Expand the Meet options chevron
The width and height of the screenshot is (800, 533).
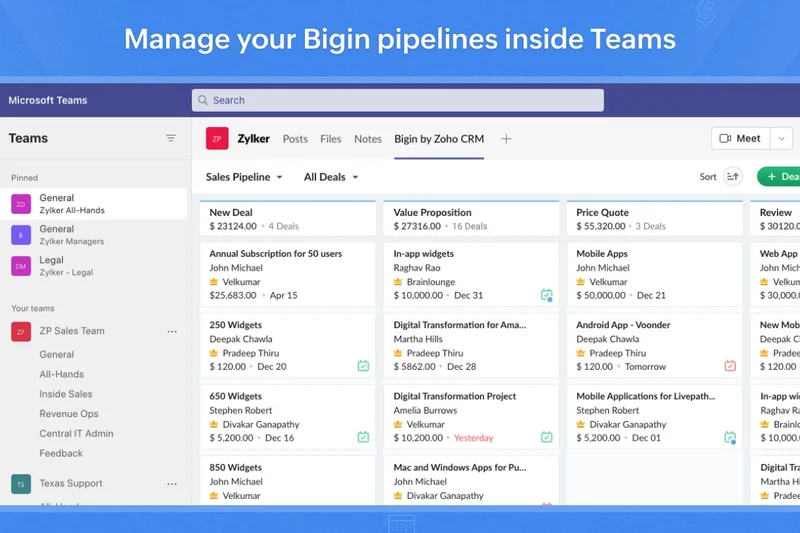(x=781, y=138)
